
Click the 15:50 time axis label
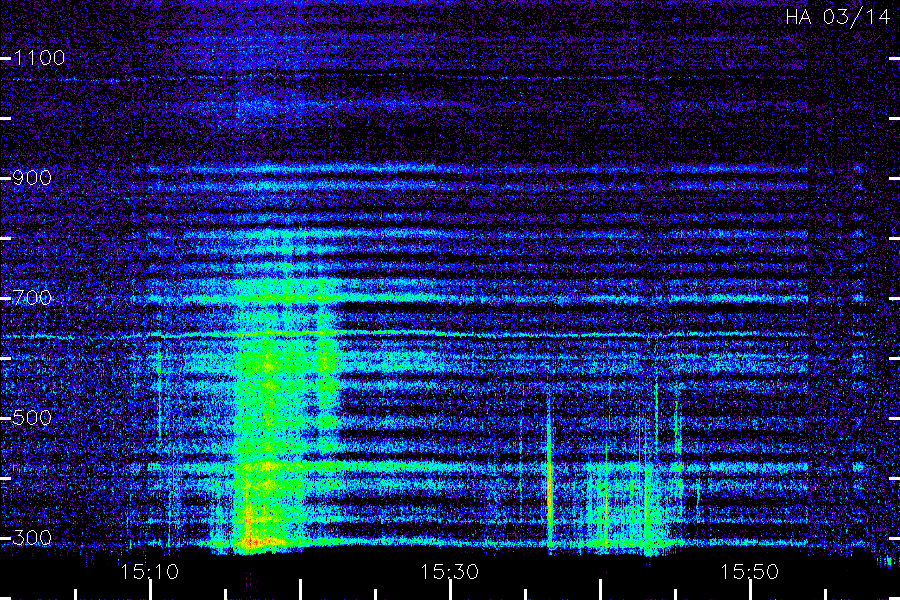(x=750, y=572)
